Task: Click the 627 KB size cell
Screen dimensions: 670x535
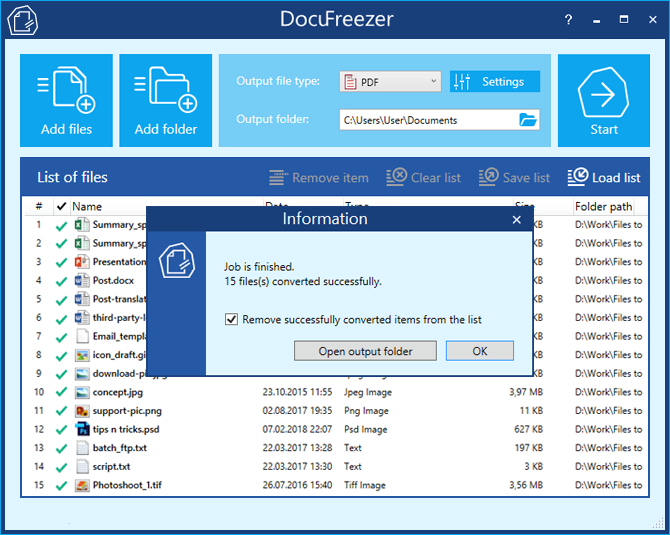Action: tap(529, 429)
